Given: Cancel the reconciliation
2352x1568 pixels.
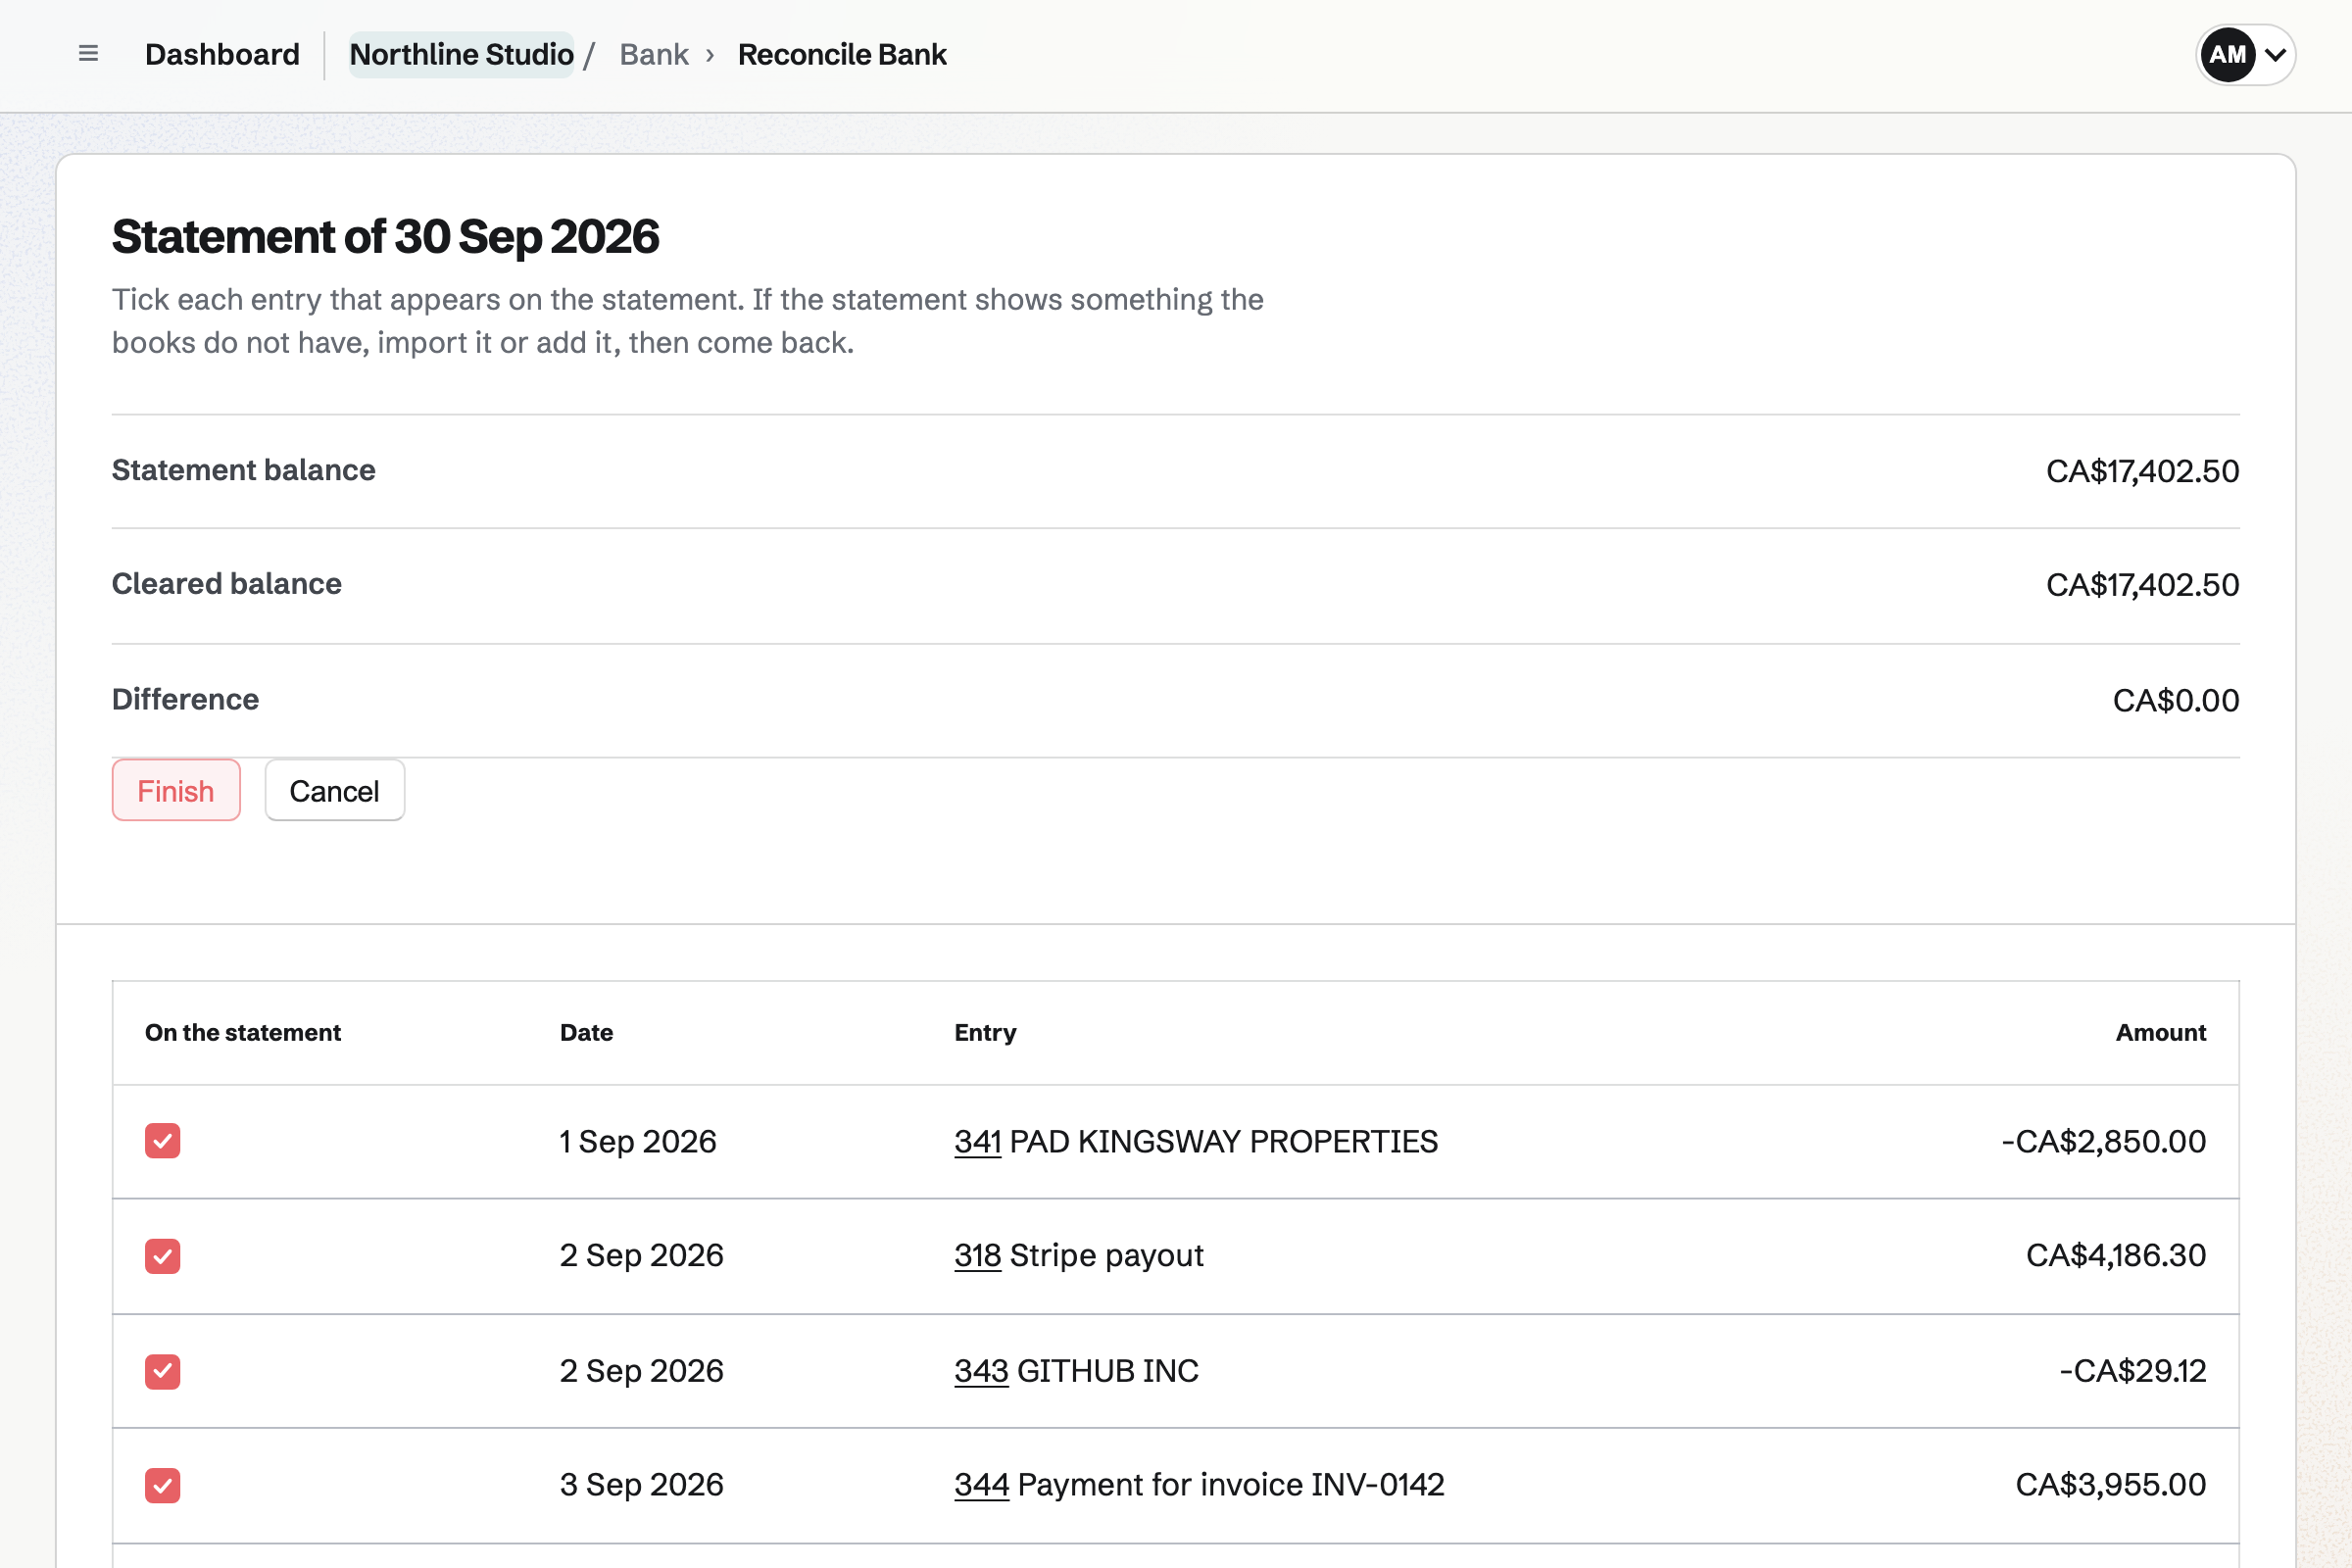Looking at the screenshot, I should [334, 790].
